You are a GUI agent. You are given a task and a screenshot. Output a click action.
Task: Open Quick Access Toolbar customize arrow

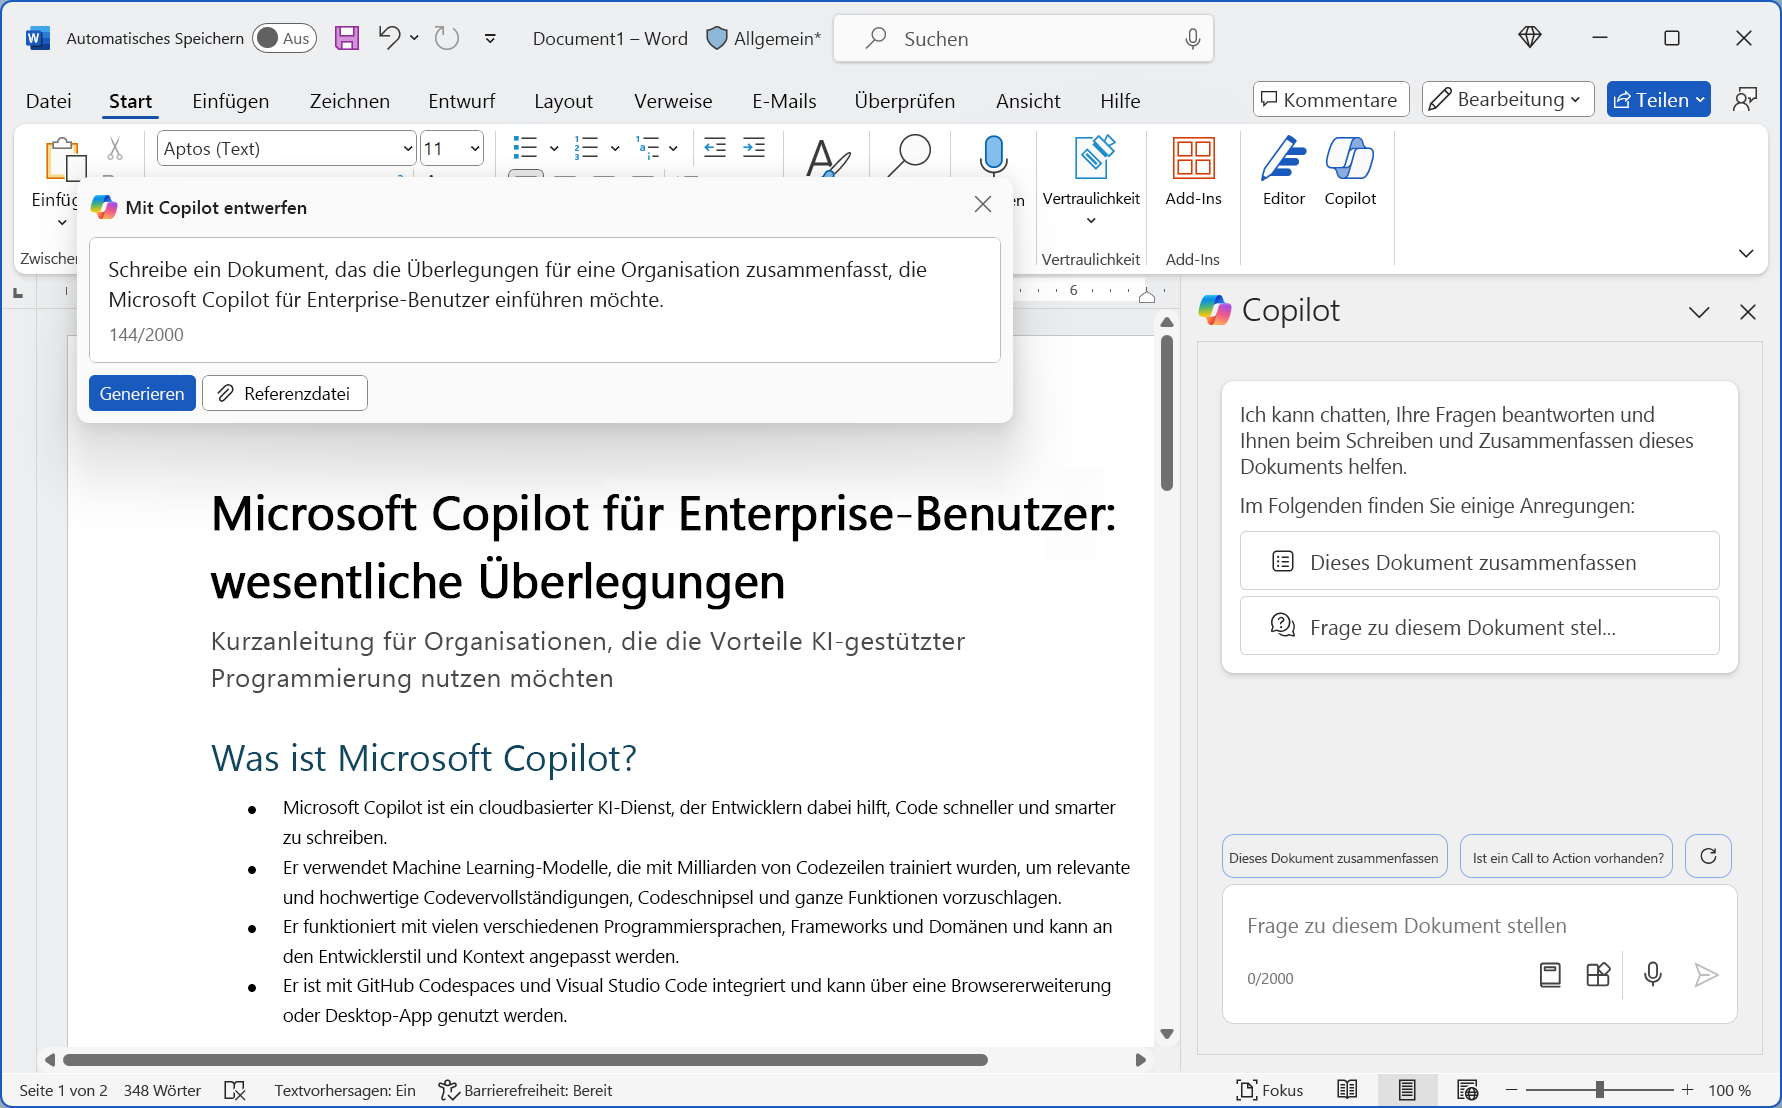point(490,38)
